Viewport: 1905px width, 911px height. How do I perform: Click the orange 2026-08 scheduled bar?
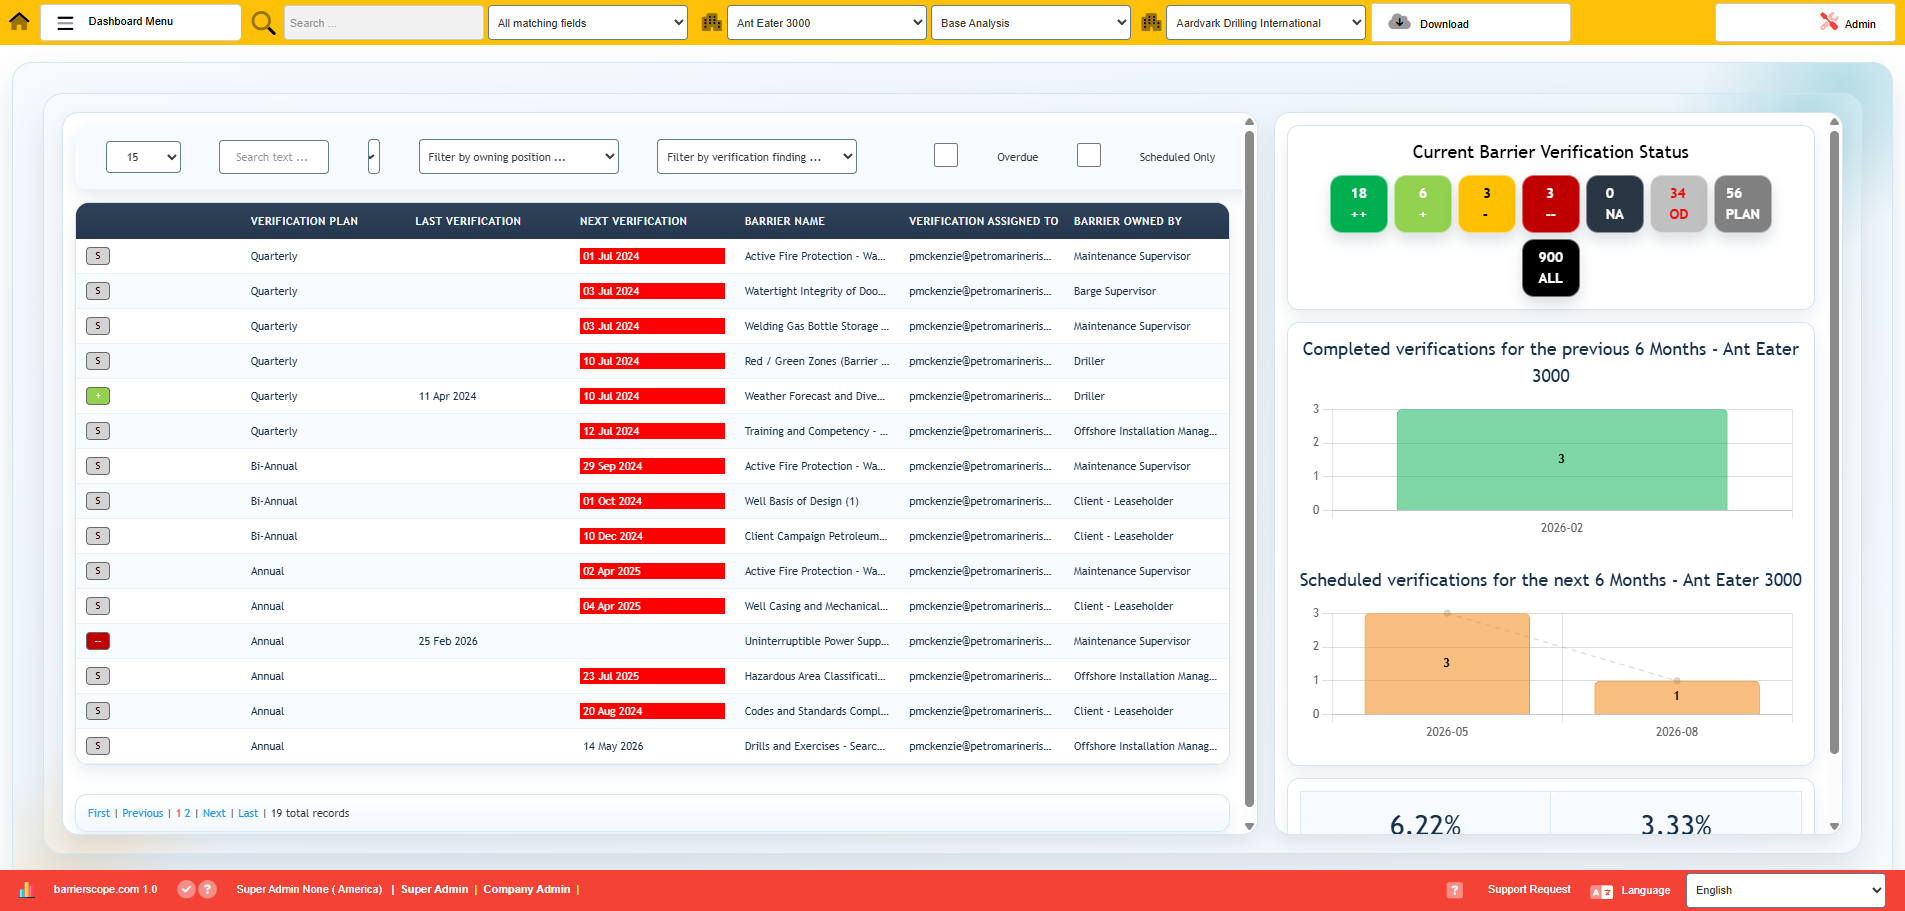point(1677,697)
